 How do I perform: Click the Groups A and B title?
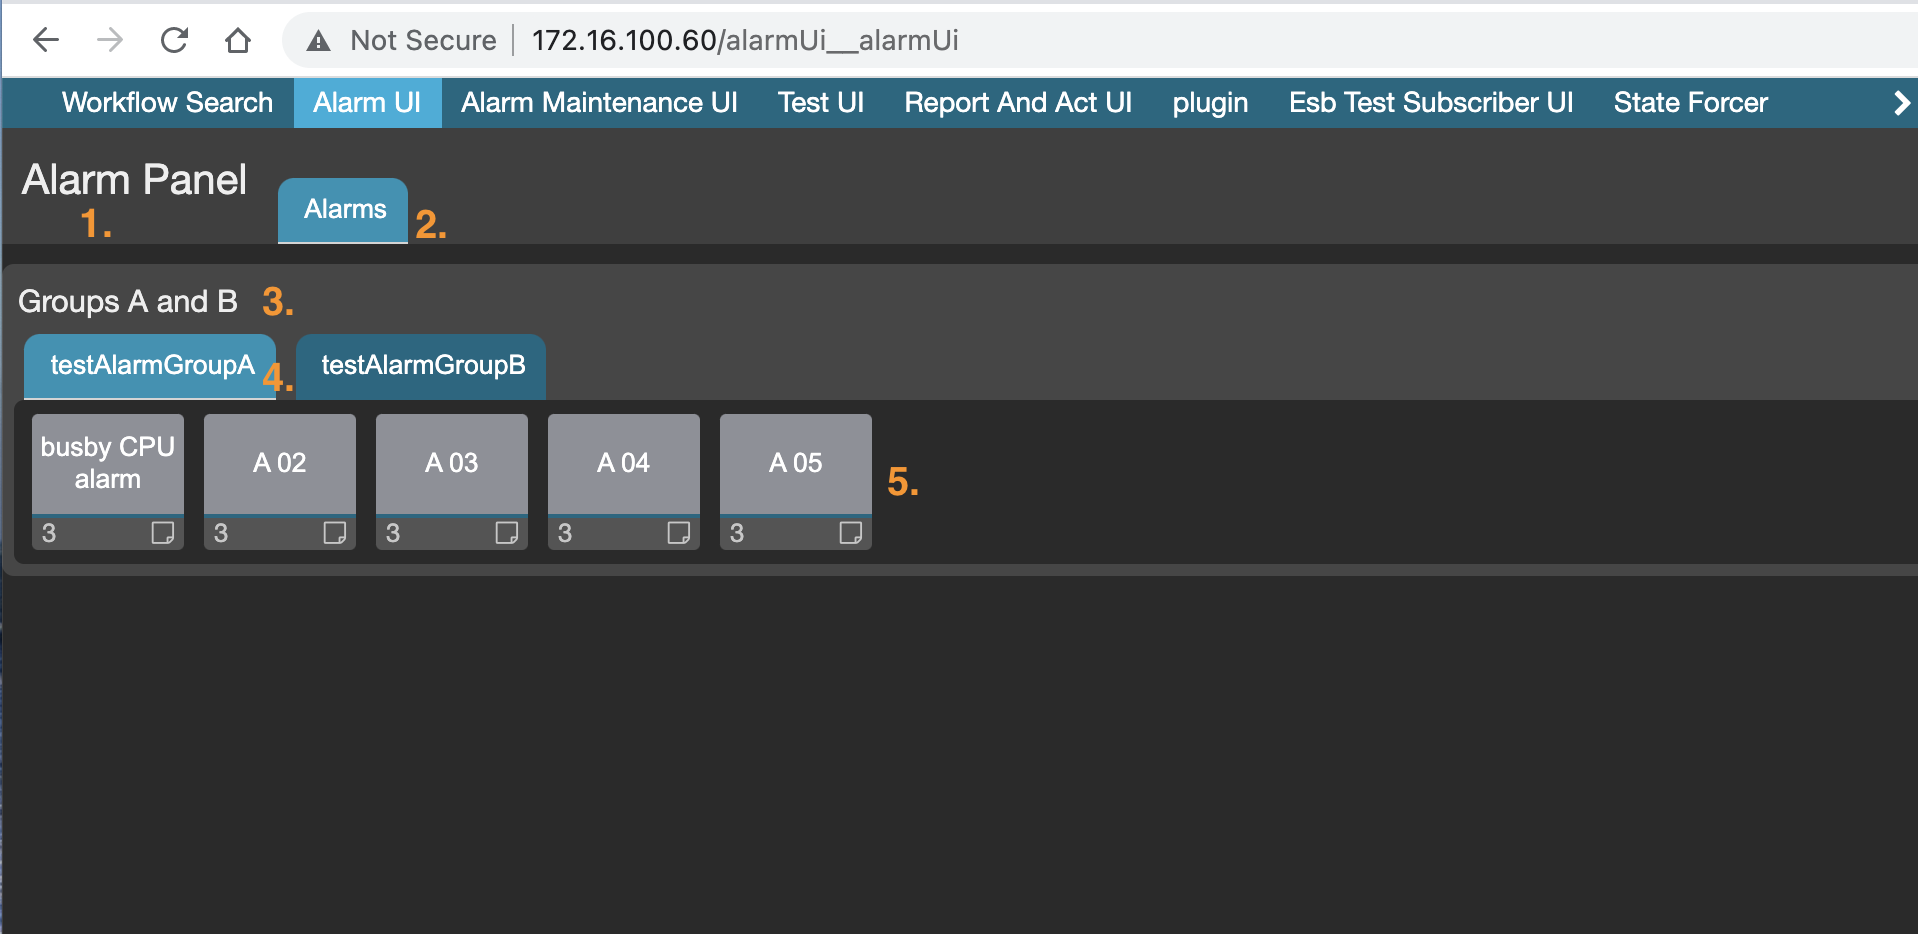click(x=128, y=301)
